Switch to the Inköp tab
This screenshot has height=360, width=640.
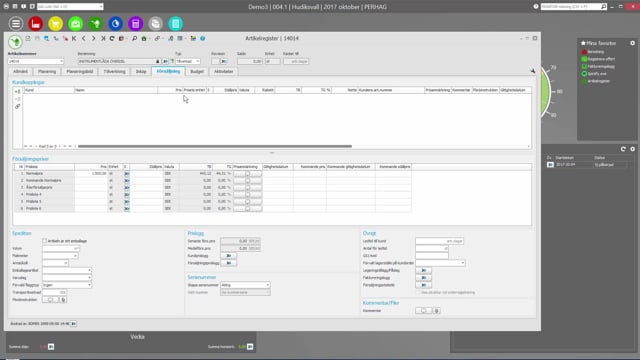coord(141,71)
